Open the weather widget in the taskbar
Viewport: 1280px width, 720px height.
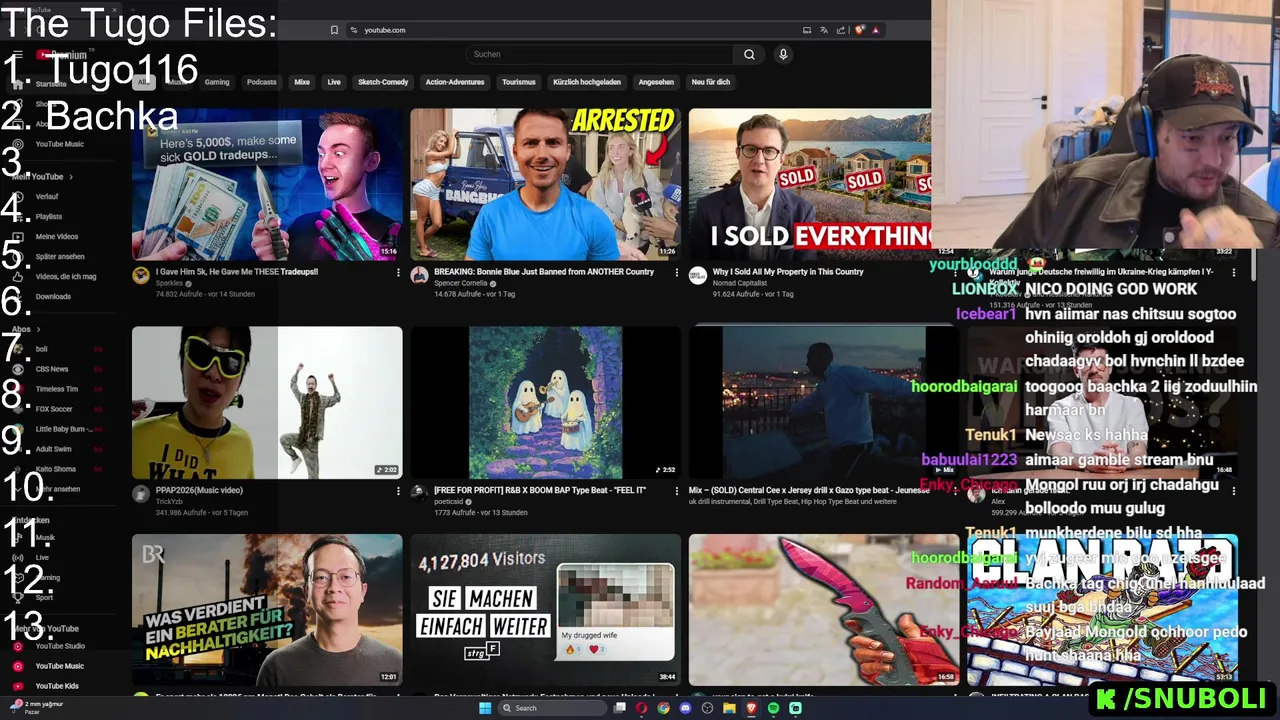(x=35, y=707)
